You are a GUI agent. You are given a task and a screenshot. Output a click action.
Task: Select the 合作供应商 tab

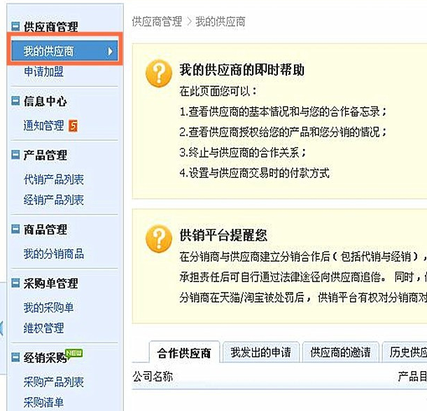click(x=184, y=353)
